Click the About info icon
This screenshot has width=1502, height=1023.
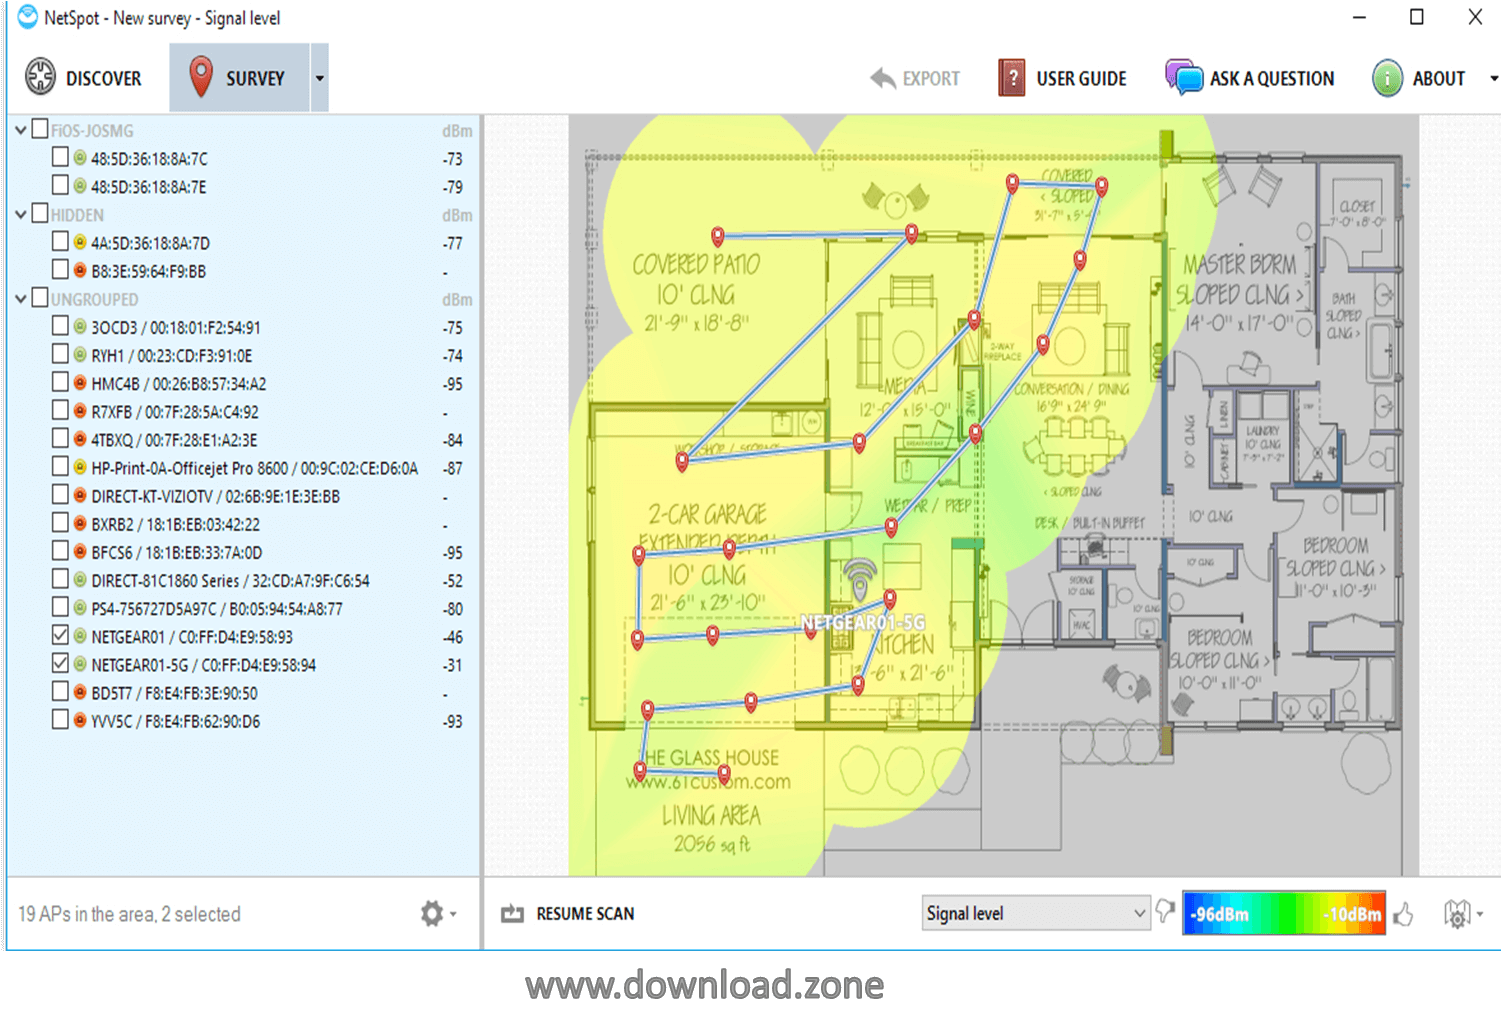pos(1388,78)
